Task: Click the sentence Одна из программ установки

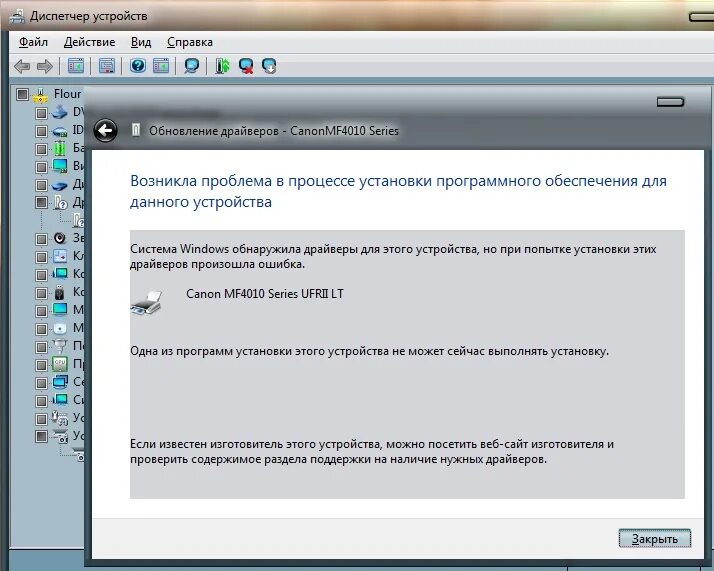Action: tap(369, 352)
